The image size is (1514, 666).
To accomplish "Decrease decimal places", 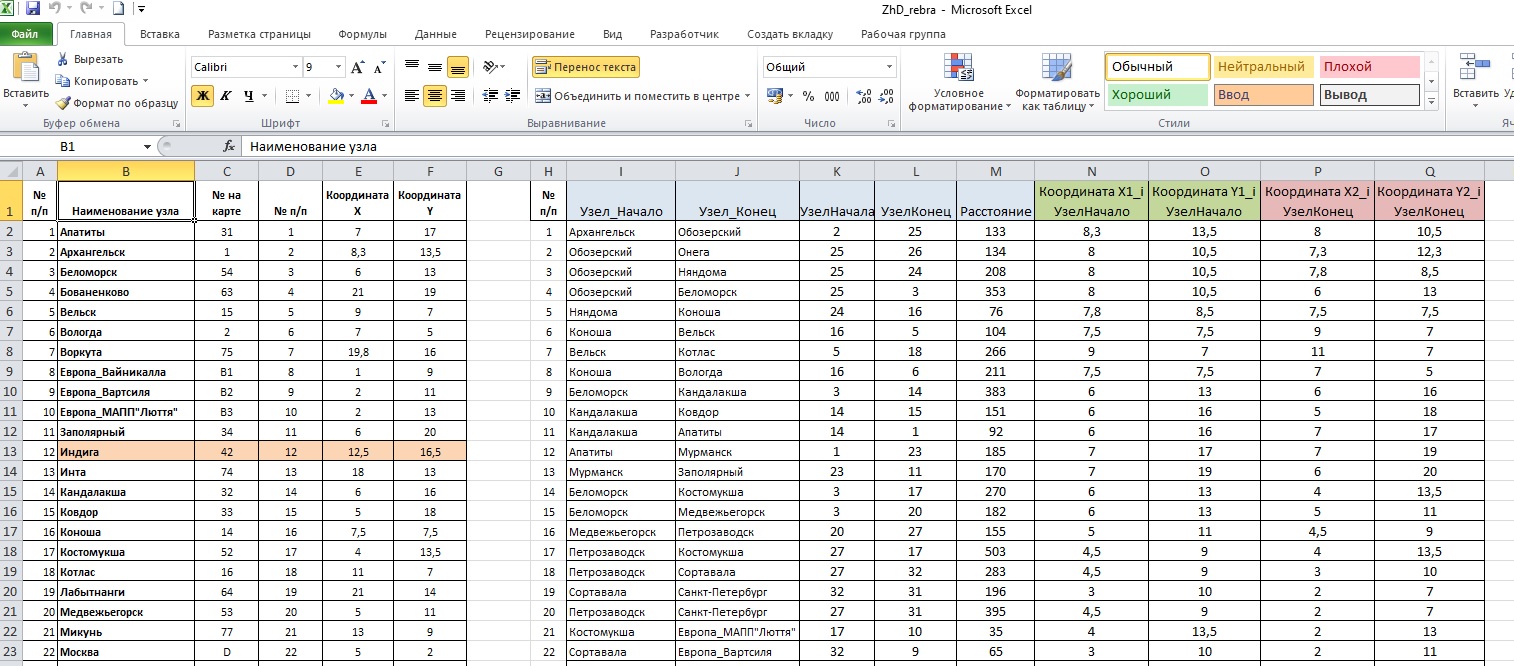I will point(884,96).
